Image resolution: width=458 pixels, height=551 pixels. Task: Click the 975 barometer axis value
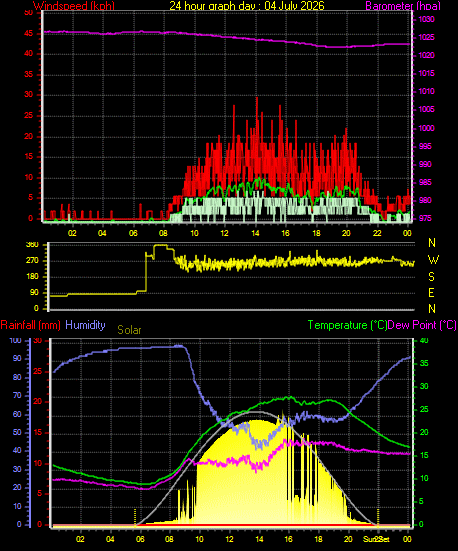[x=425, y=219]
